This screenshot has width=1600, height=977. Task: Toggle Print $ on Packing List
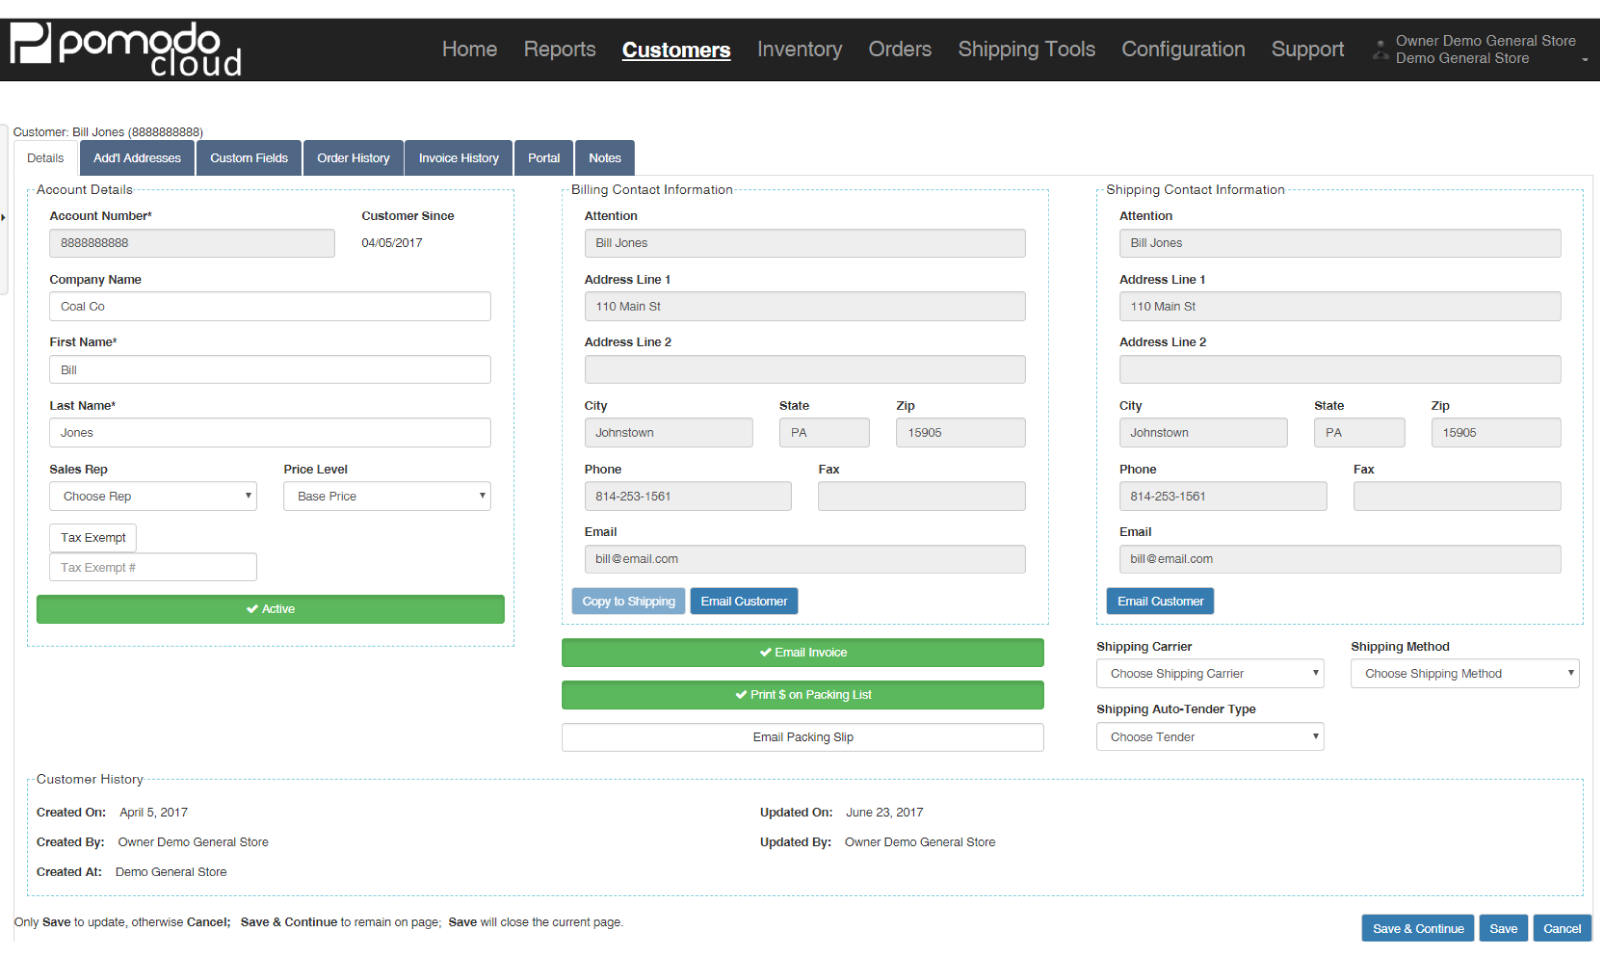802,695
